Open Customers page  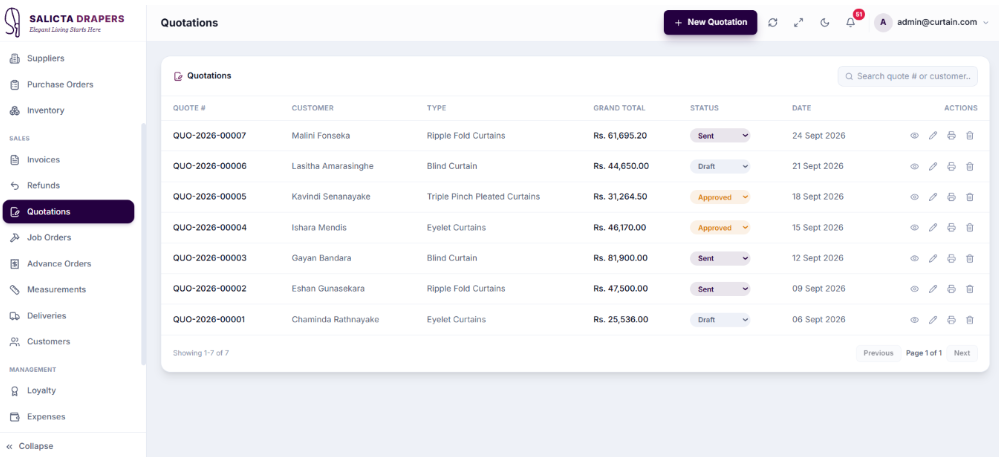pyautogui.click(x=68, y=342)
